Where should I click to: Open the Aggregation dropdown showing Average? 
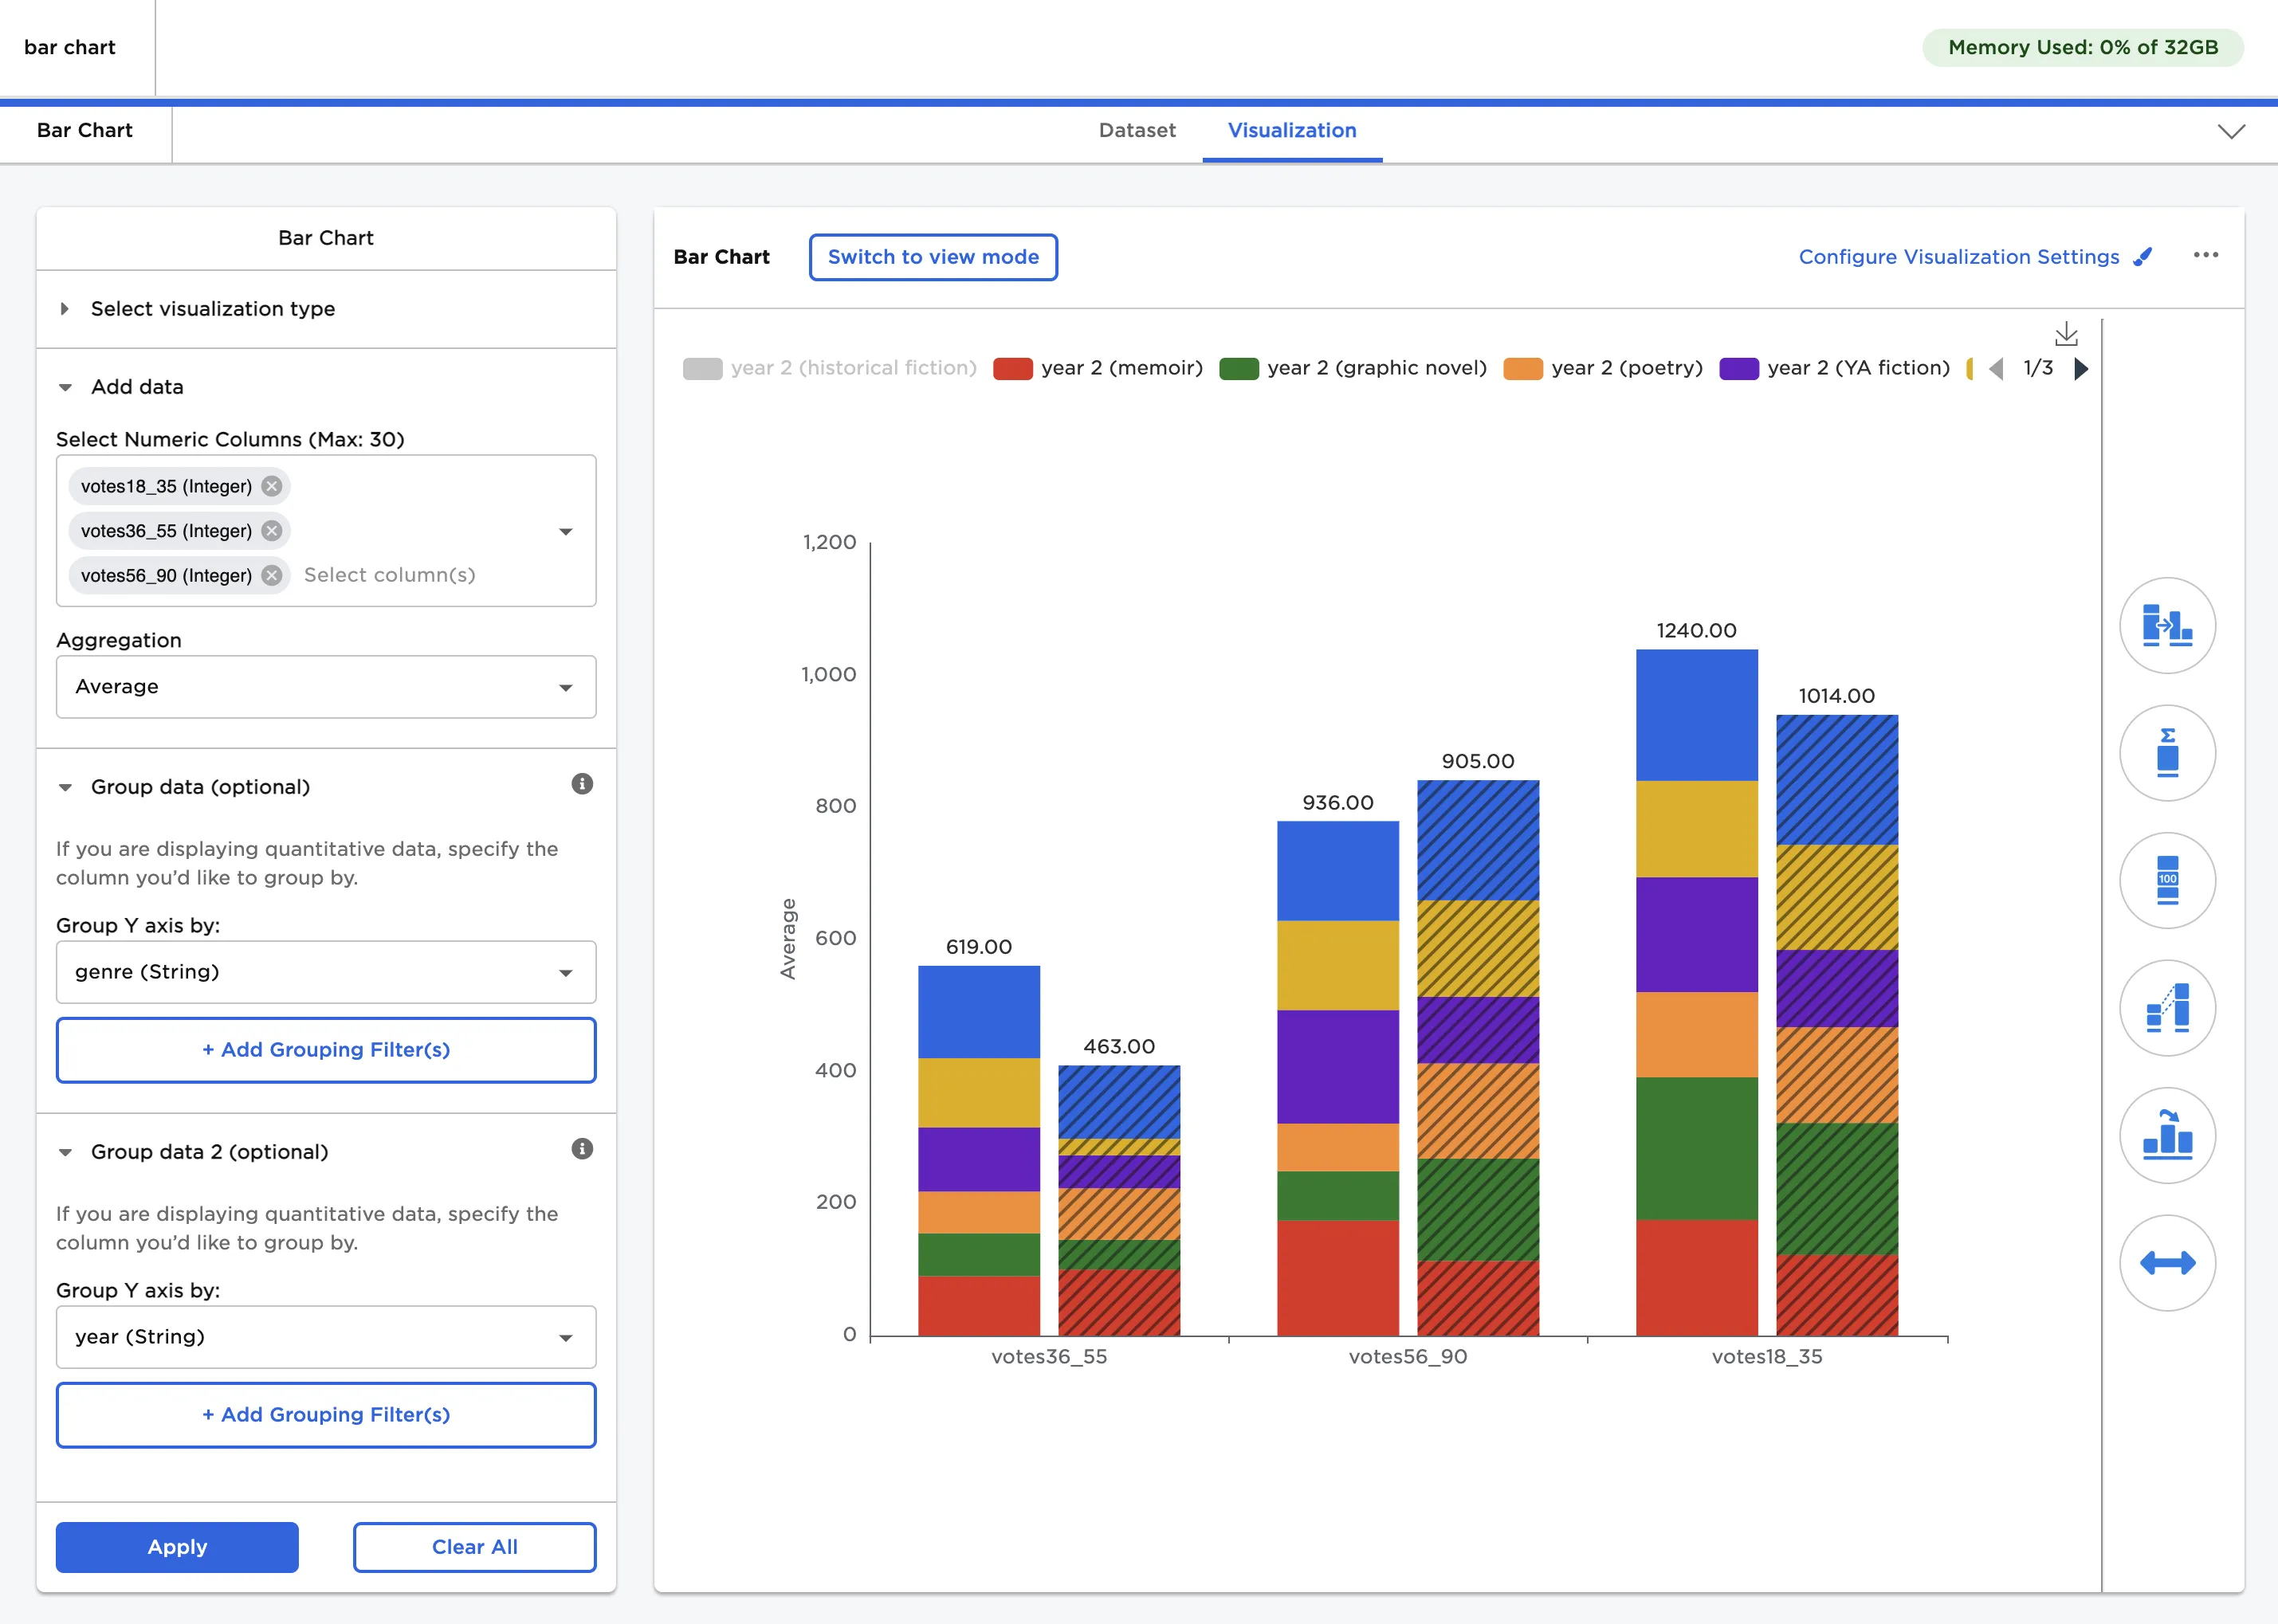click(325, 687)
